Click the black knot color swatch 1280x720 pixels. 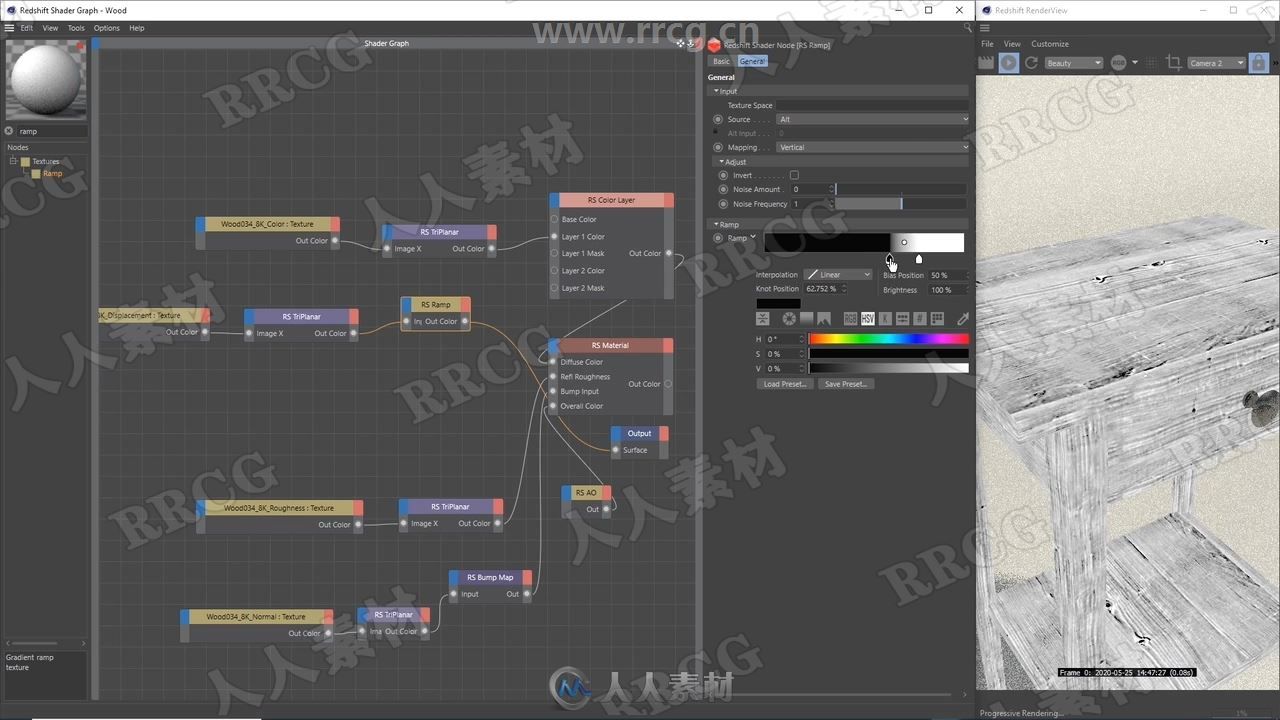click(778, 303)
